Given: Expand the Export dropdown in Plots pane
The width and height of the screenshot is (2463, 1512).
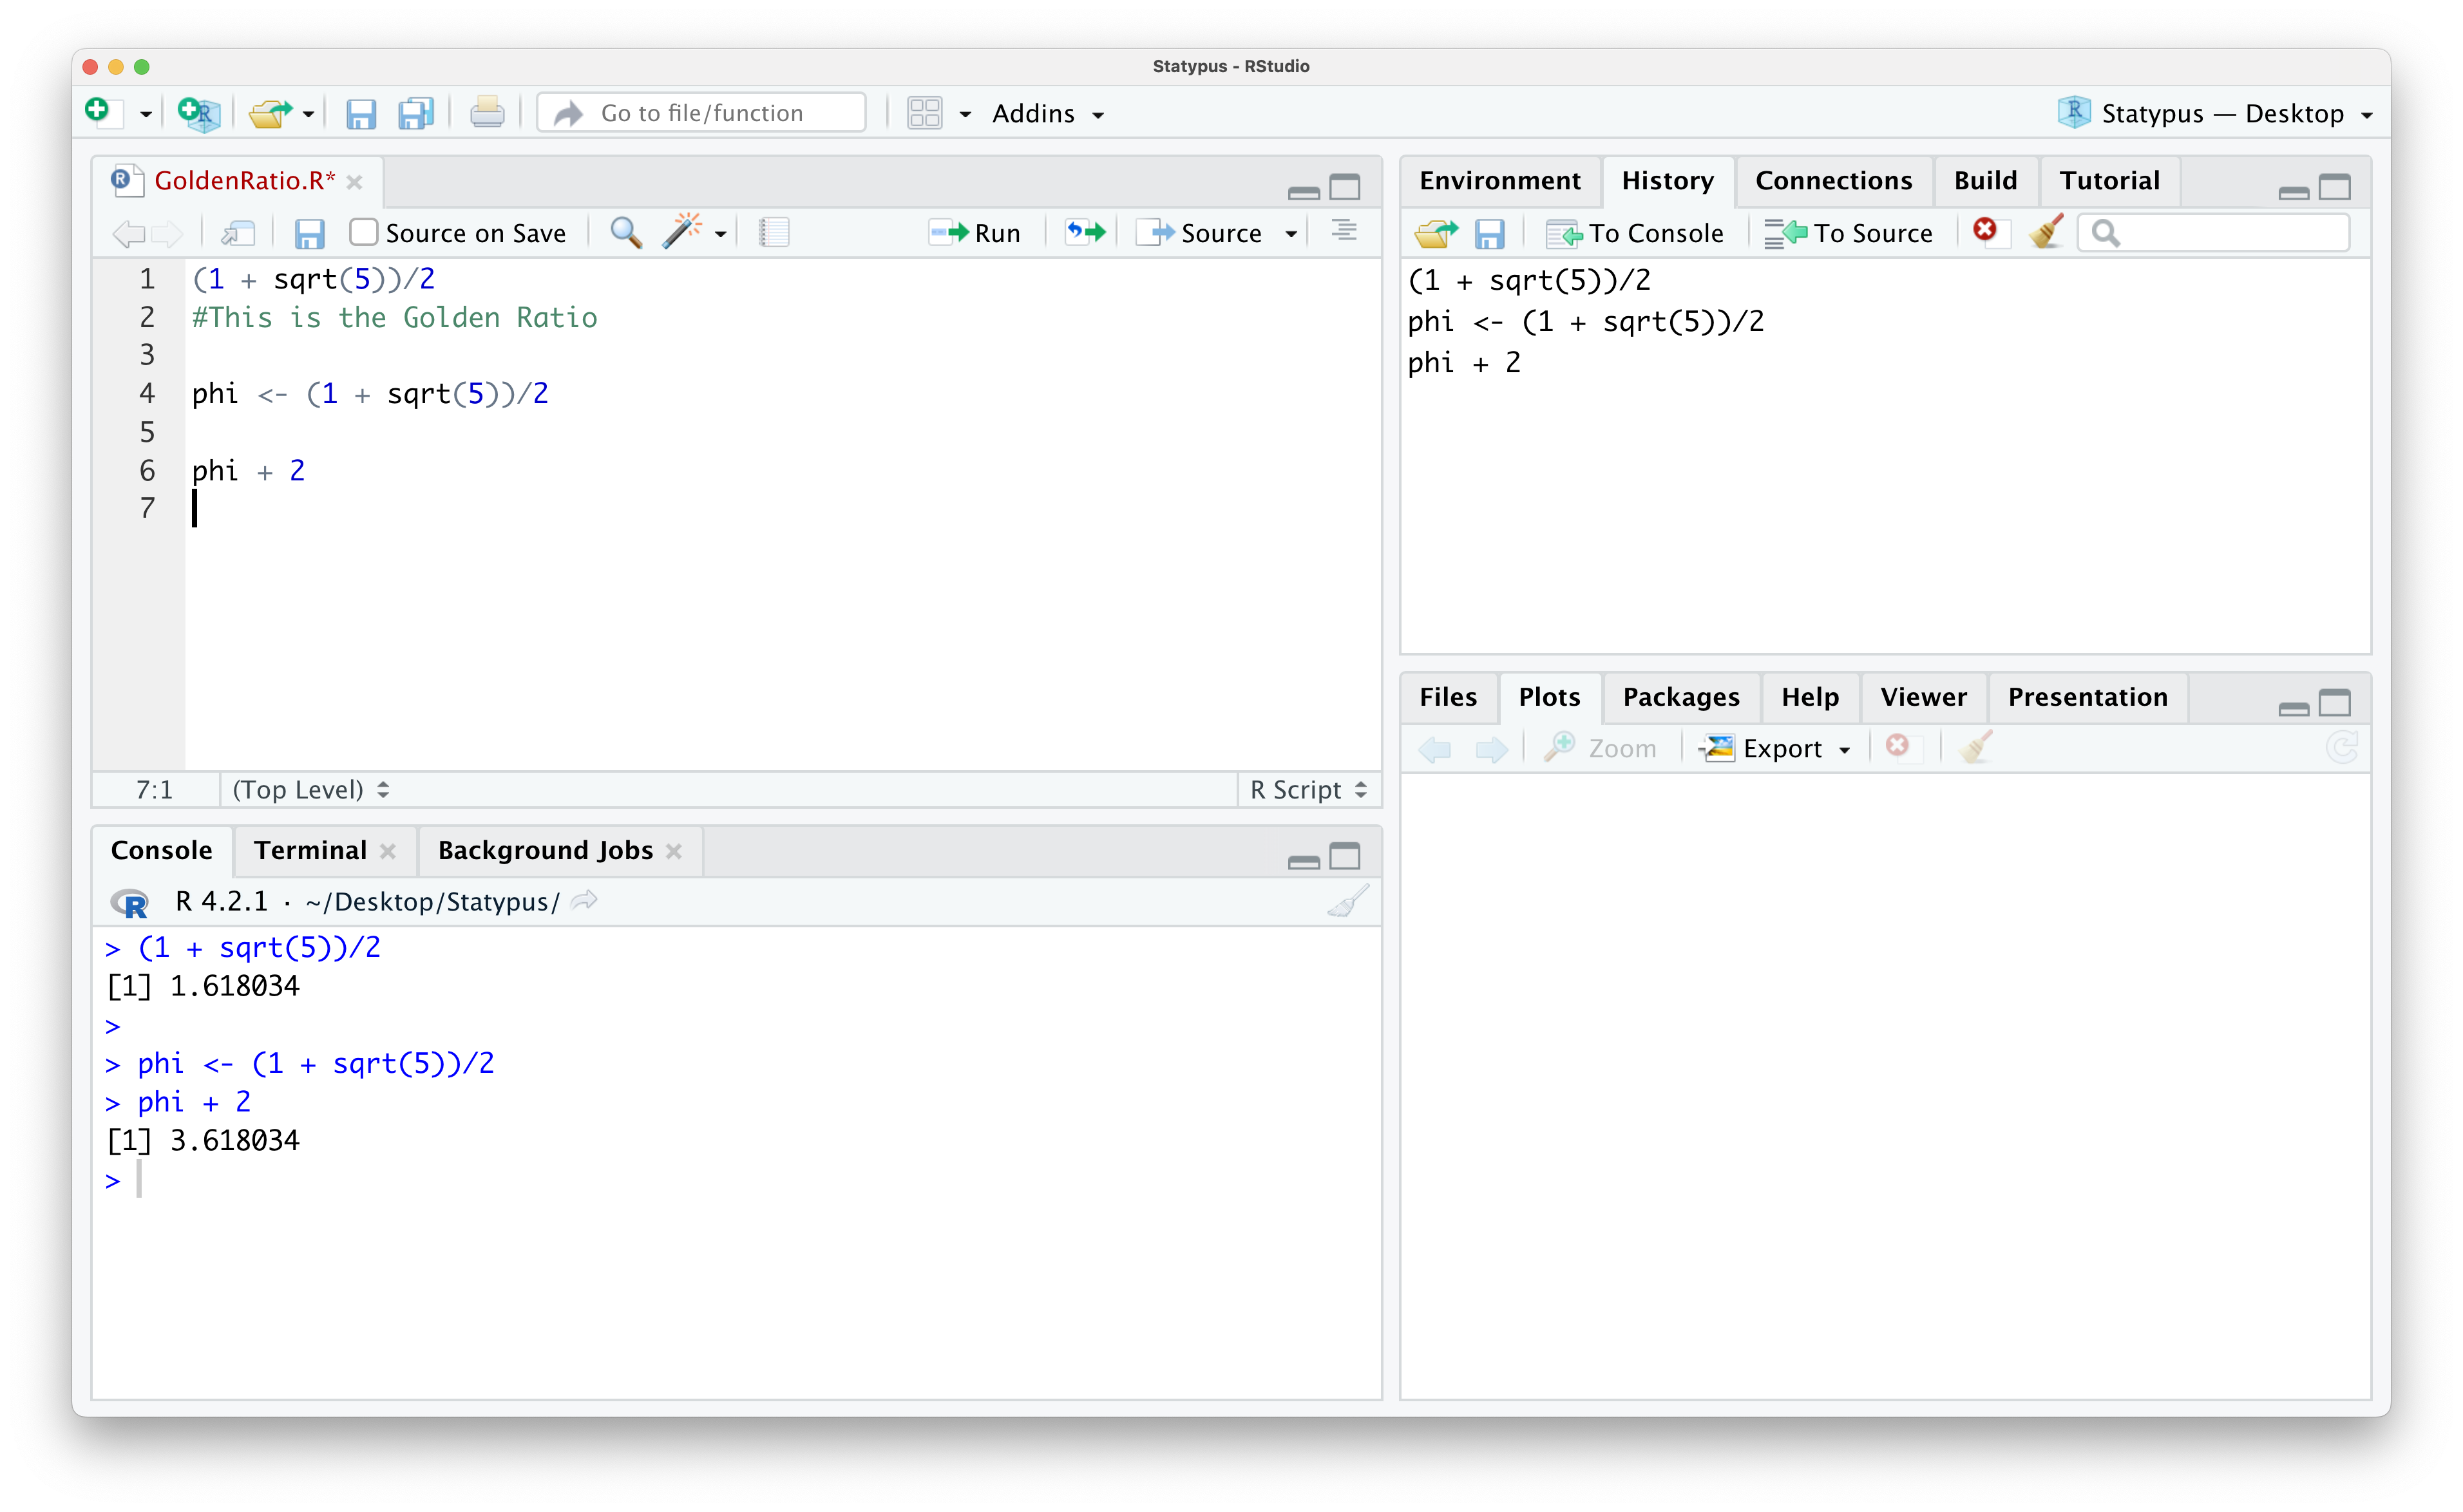Looking at the screenshot, I should pyautogui.click(x=1780, y=749).
